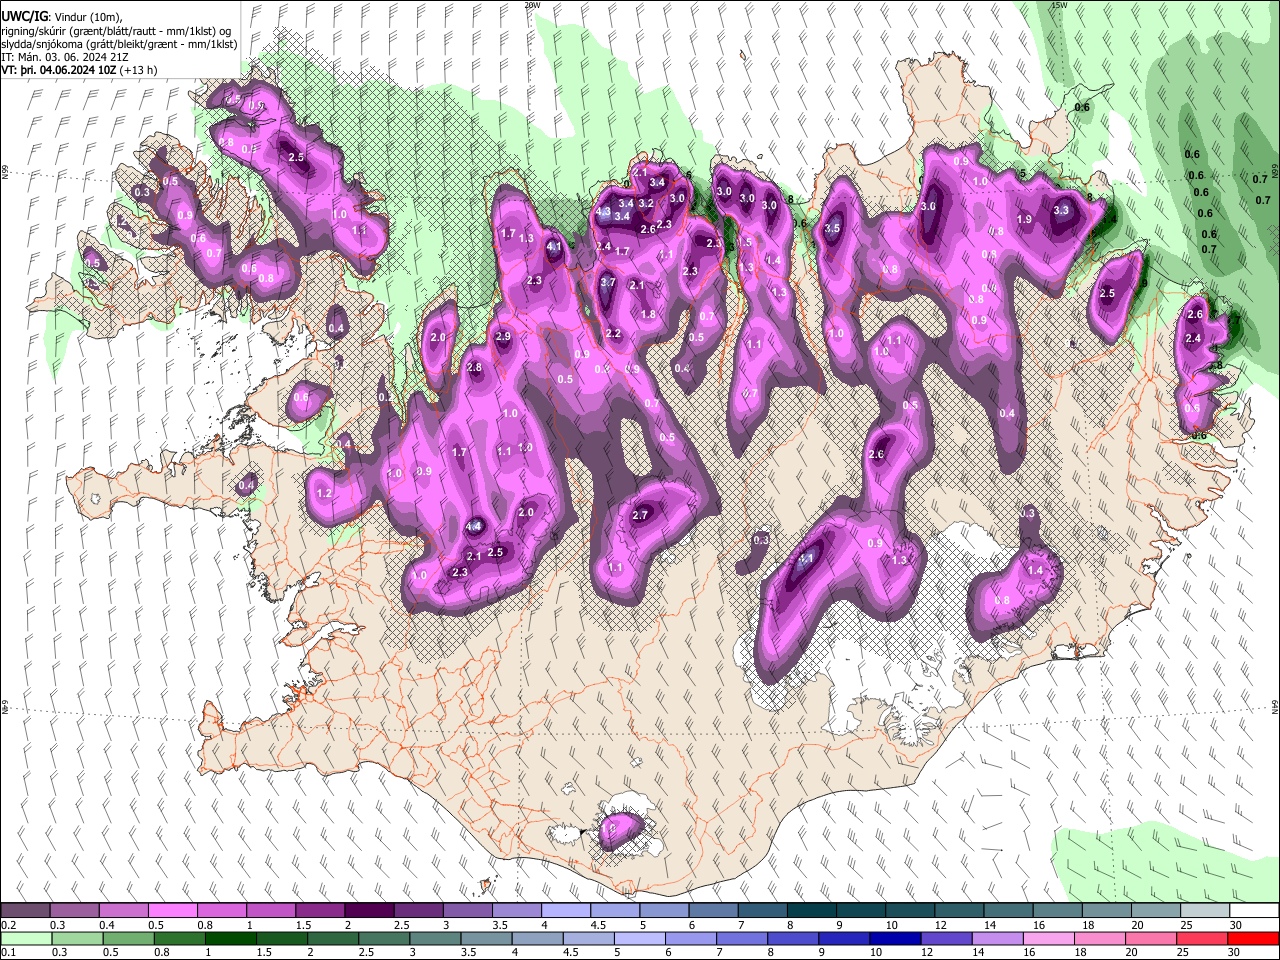This screenshot has height=960, width=1280.
Task: Pick the darkest green 1–1.5 rain legend swatch
Action: 229,938
